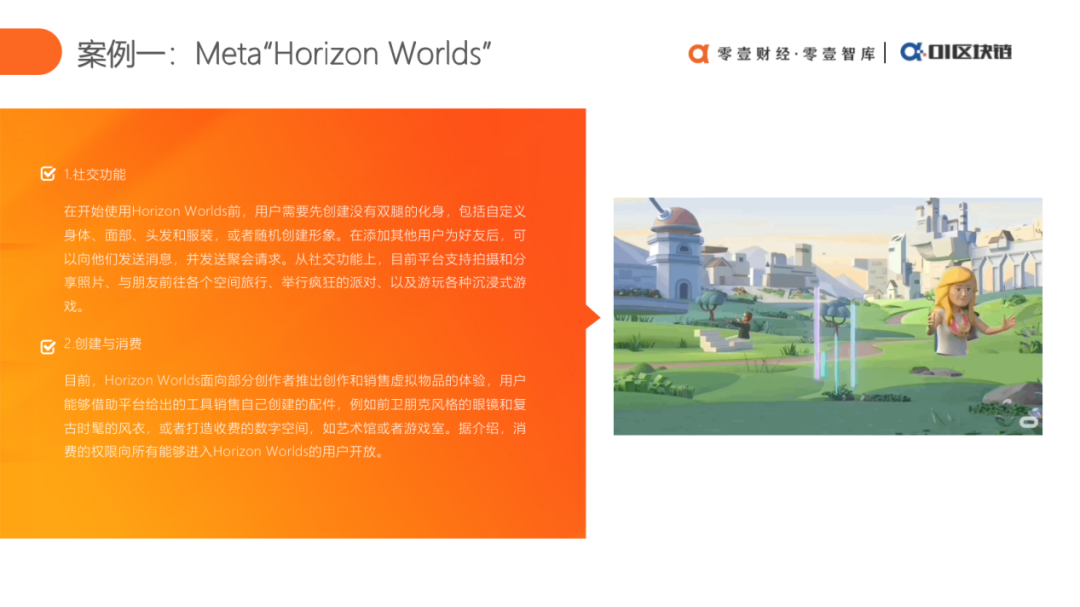
Task: Click the blue 01区块链 logo icon
Action: [913, 52]
